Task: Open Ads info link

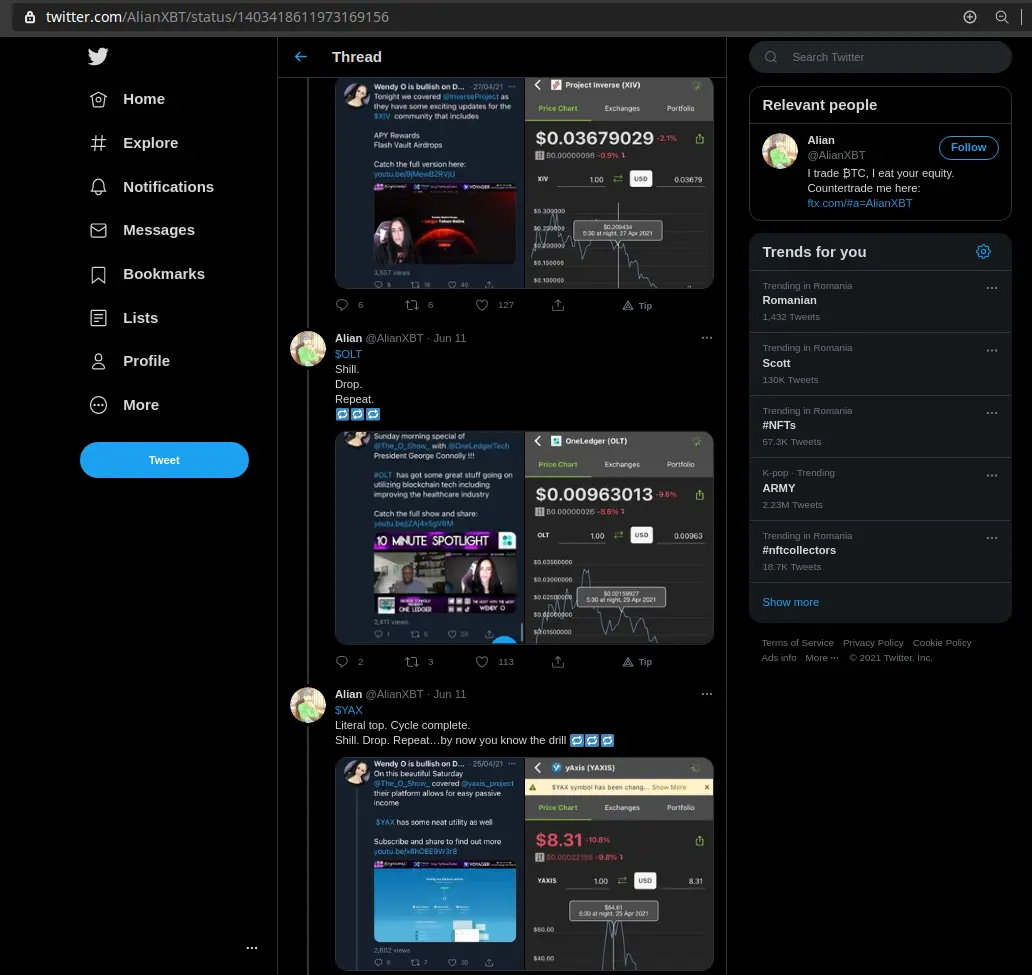Action: tap(779, 658)
